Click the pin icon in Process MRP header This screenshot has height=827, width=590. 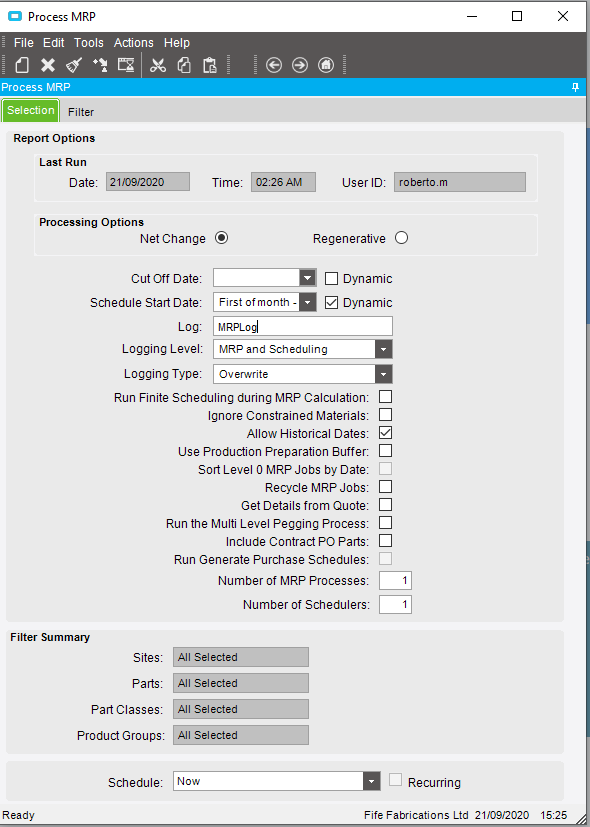click(575, 88)
